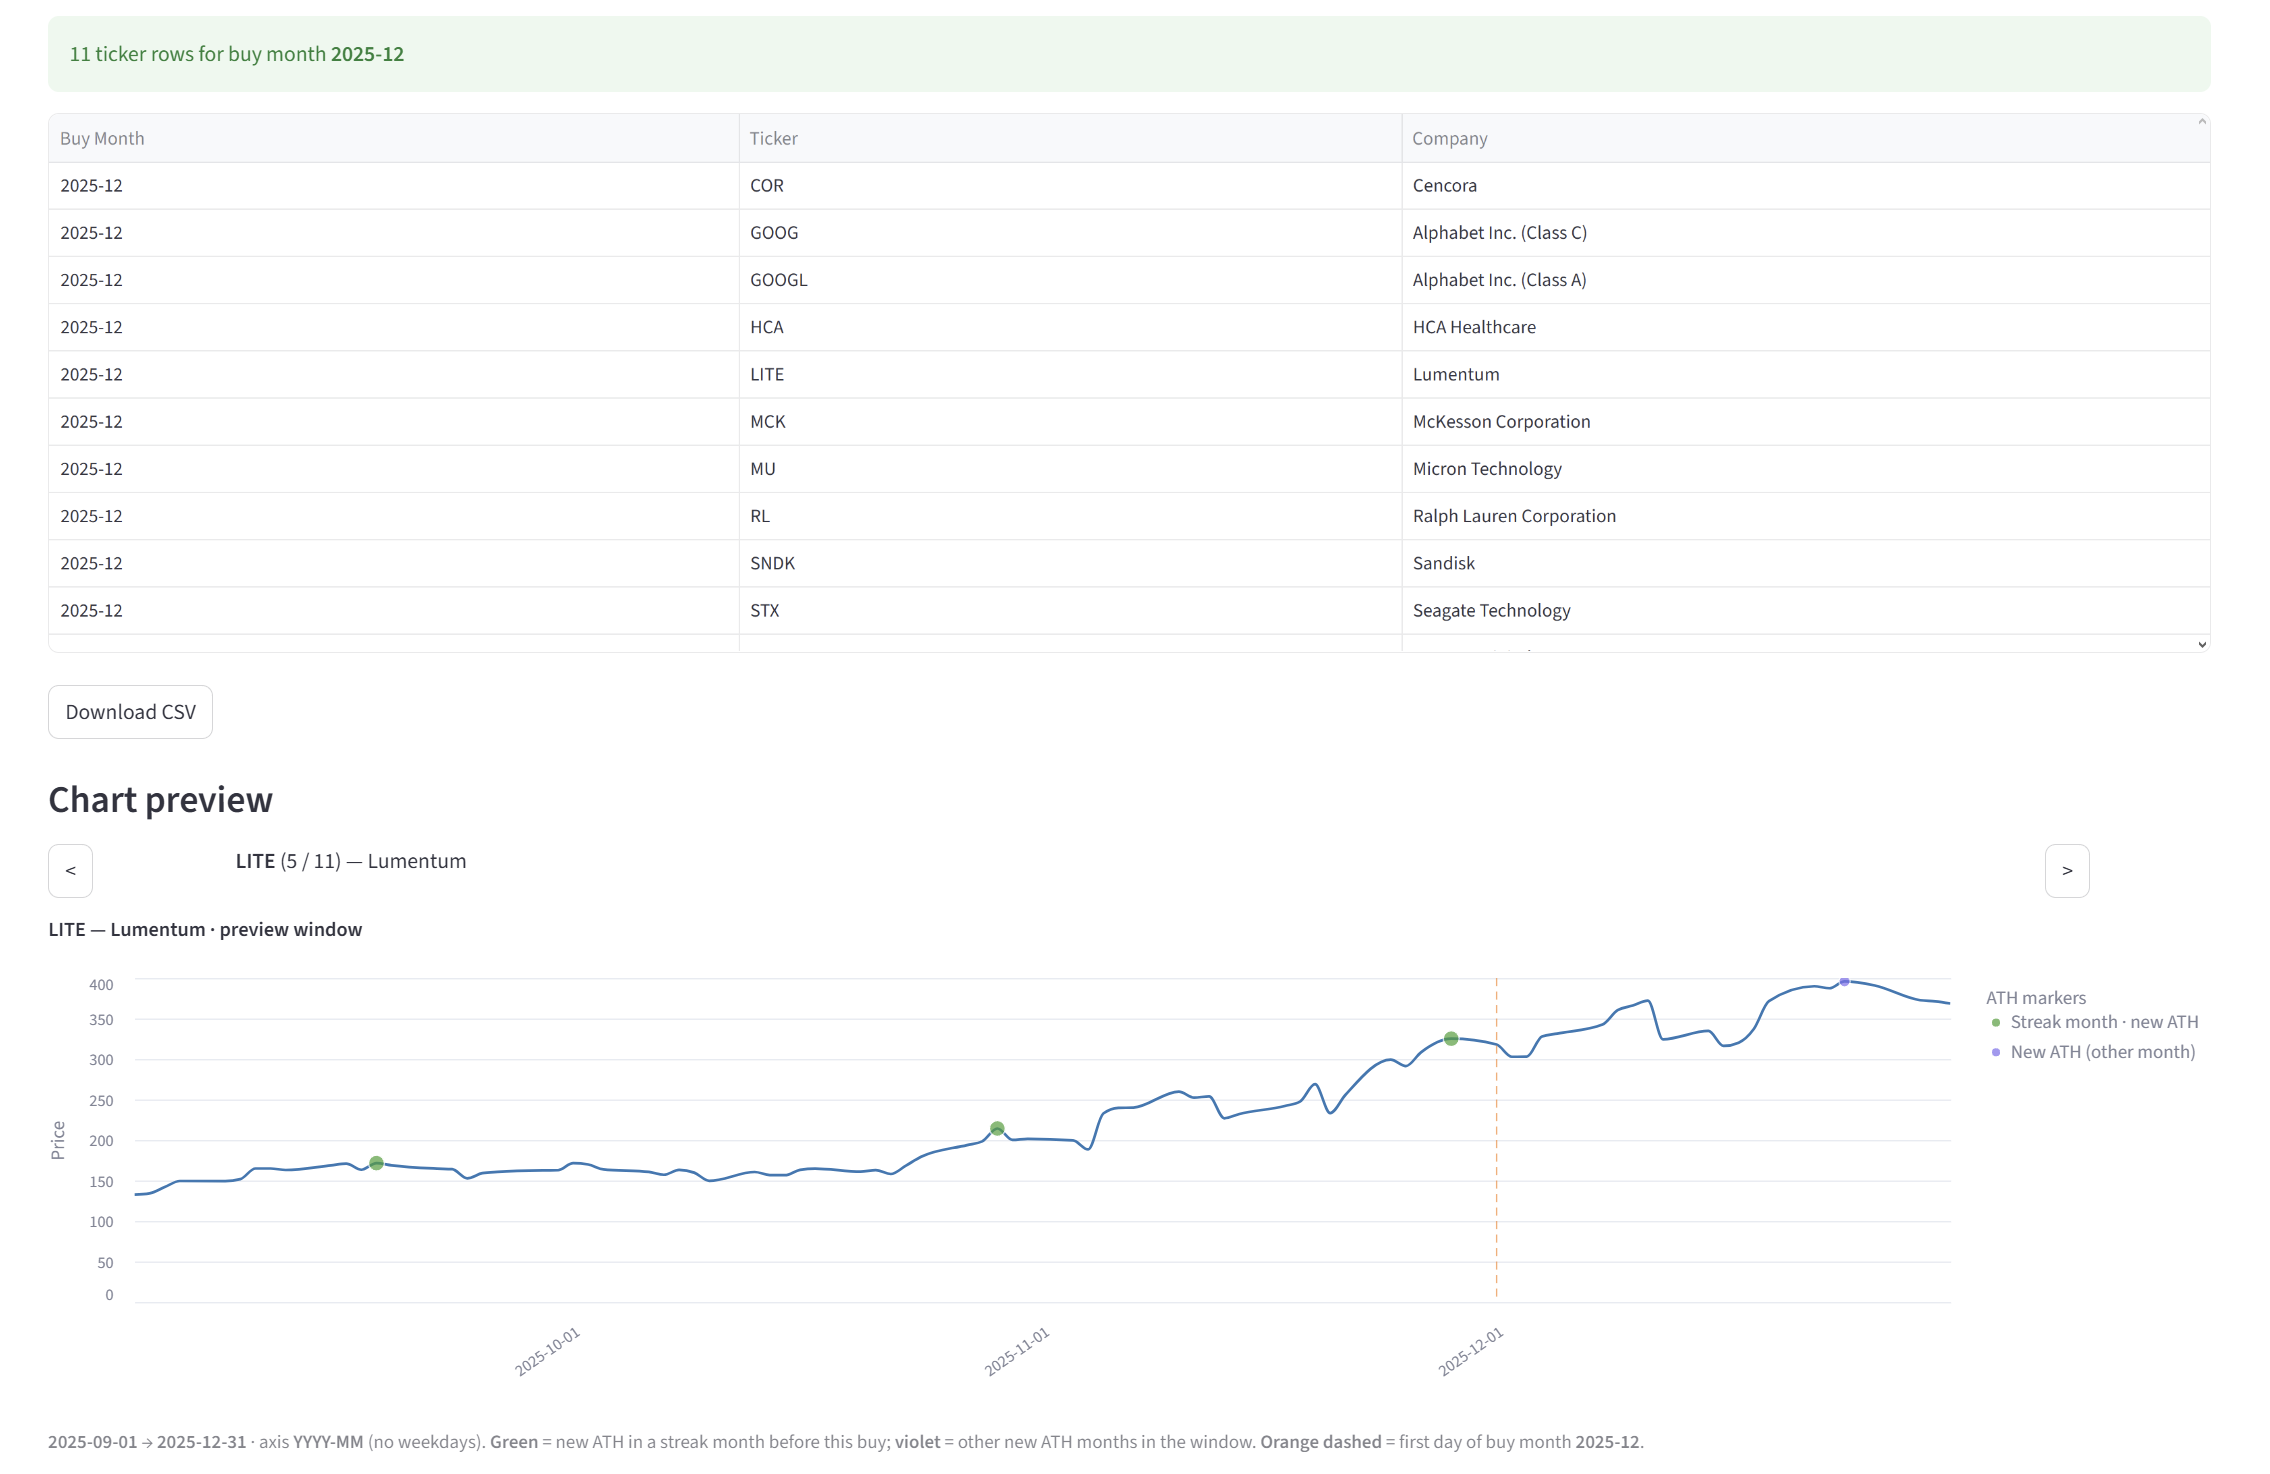Download the table as CSV

[130, 712]
